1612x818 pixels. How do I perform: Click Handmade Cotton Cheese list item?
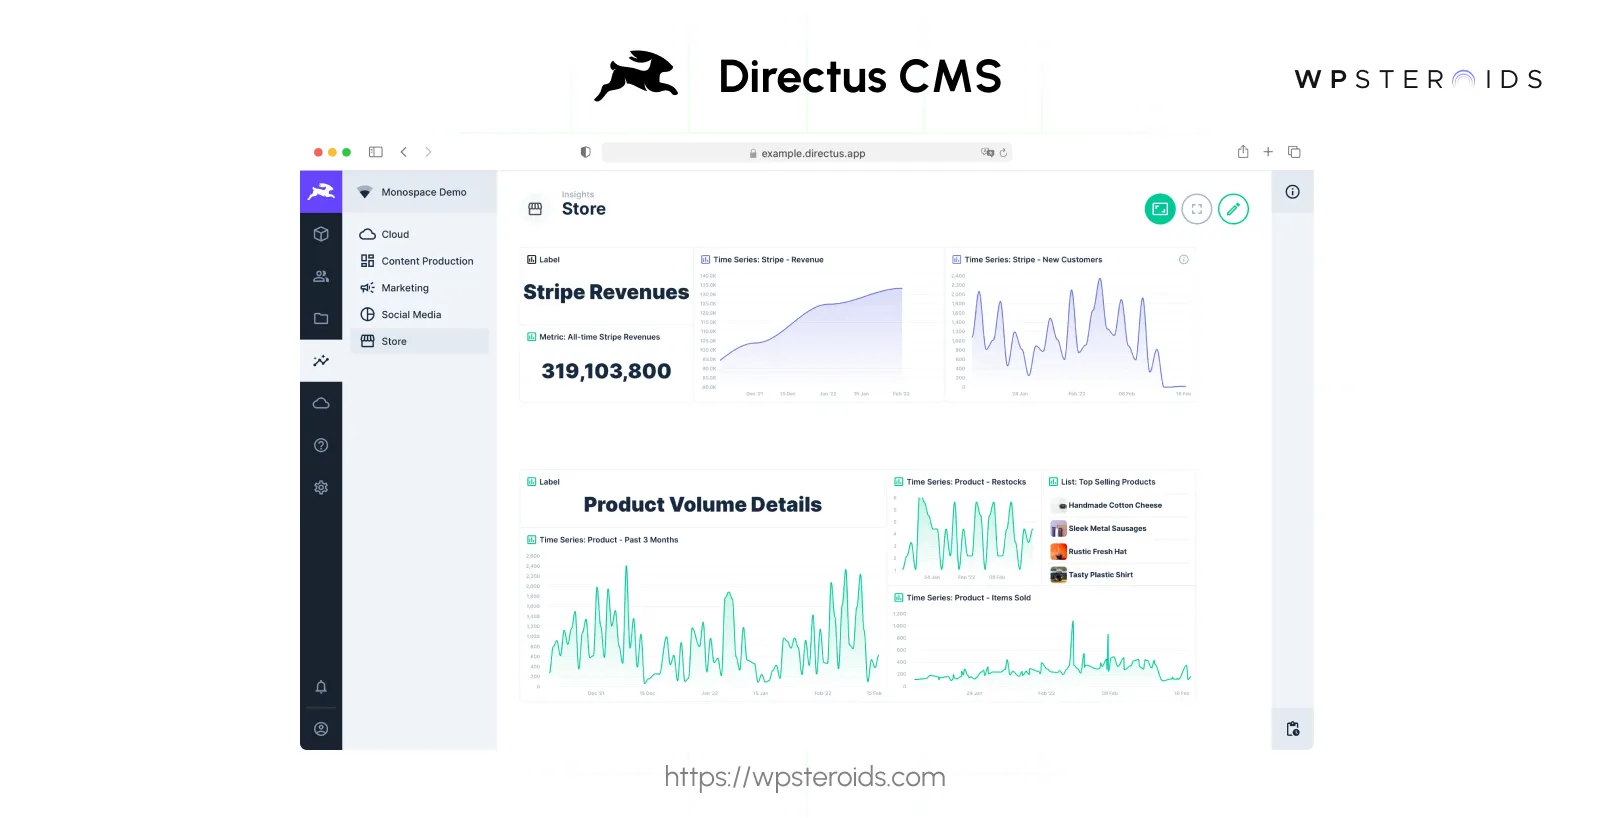coord(1118,505)
